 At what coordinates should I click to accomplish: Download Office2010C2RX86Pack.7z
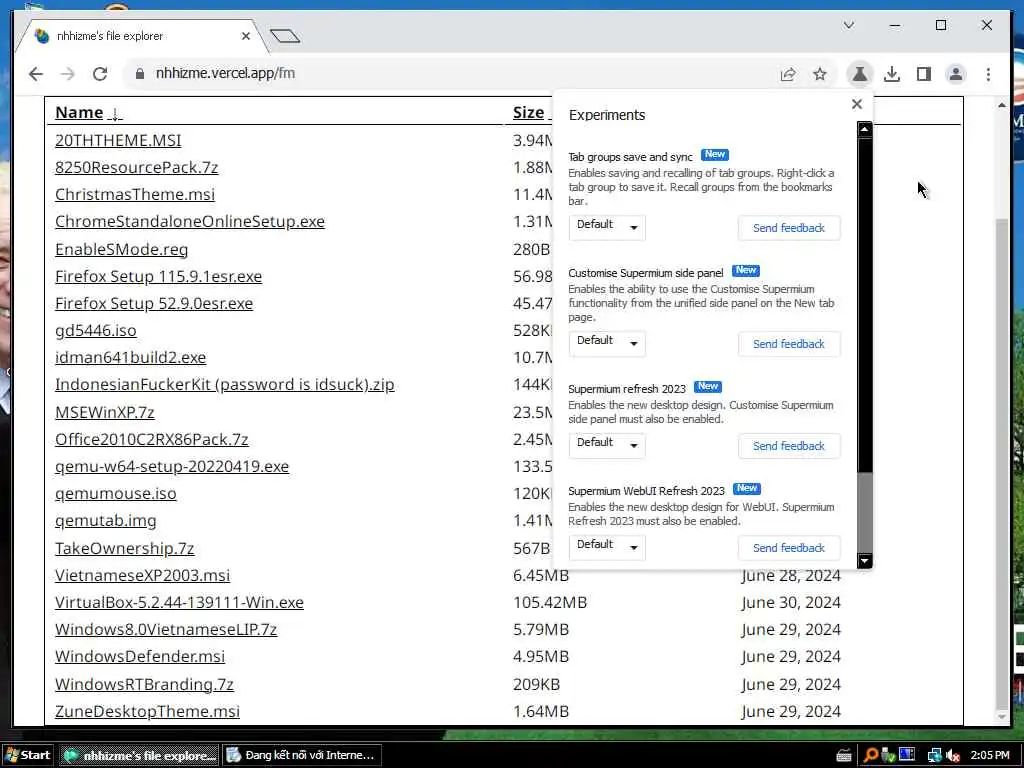pyautogui.click(x=152, y=439)
